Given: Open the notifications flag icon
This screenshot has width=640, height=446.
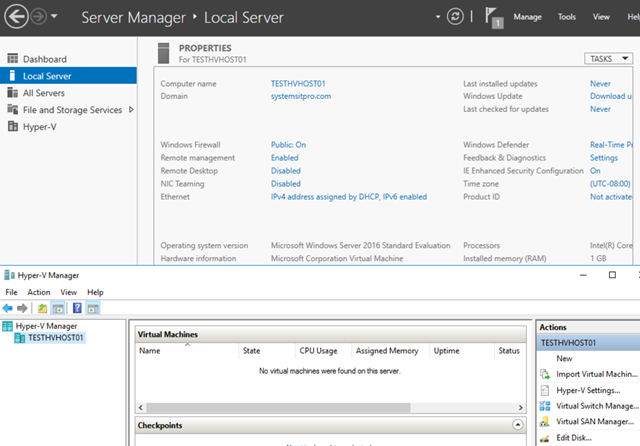Looking at the screenshot, I should pos(493,18).
